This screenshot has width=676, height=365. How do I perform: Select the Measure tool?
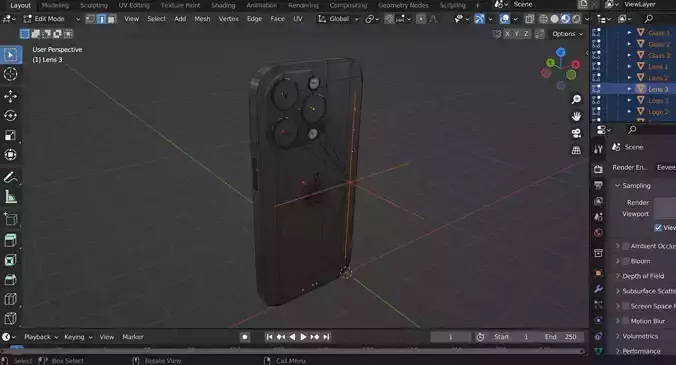(x=11, y=197)
